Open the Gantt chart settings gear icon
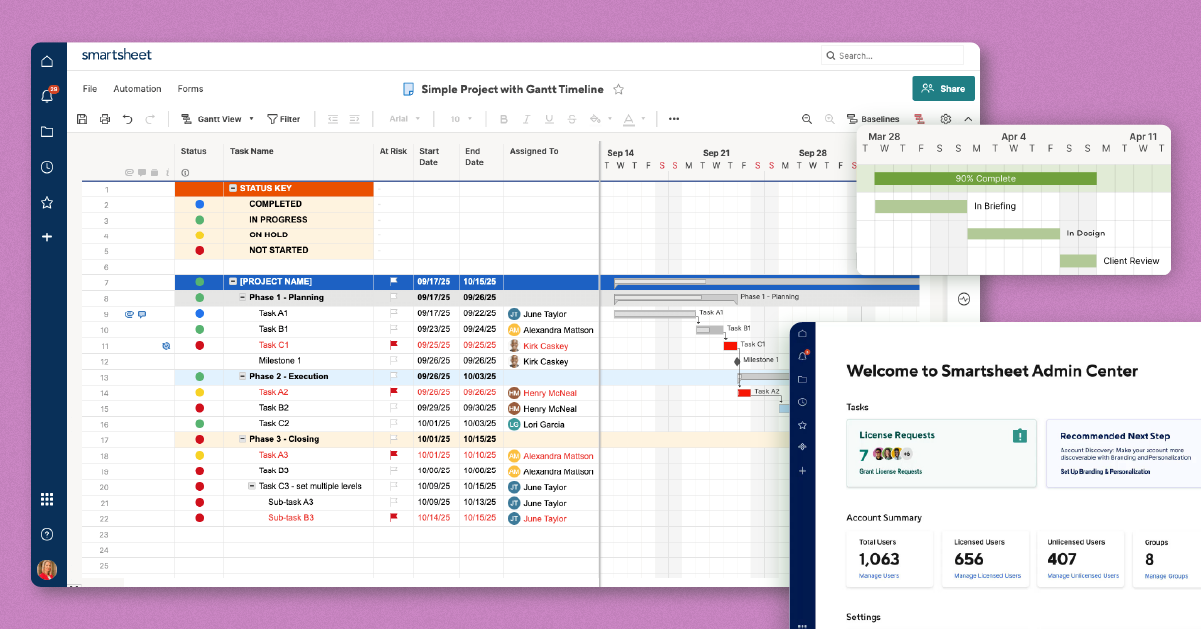 (x=946, y=118)
